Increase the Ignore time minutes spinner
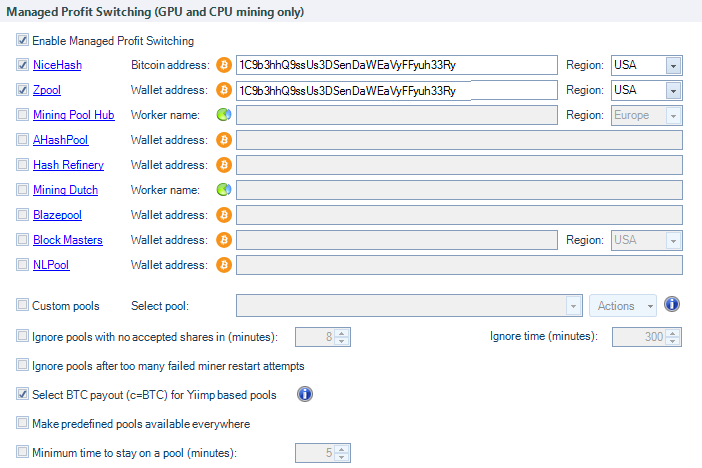702x468 pixels. point(672,333)
